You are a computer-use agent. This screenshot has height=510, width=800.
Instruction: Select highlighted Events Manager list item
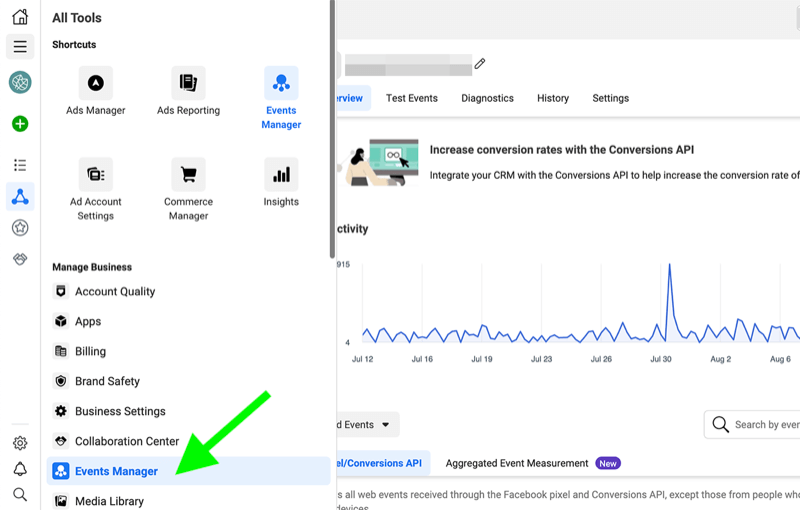pos(188,471)
